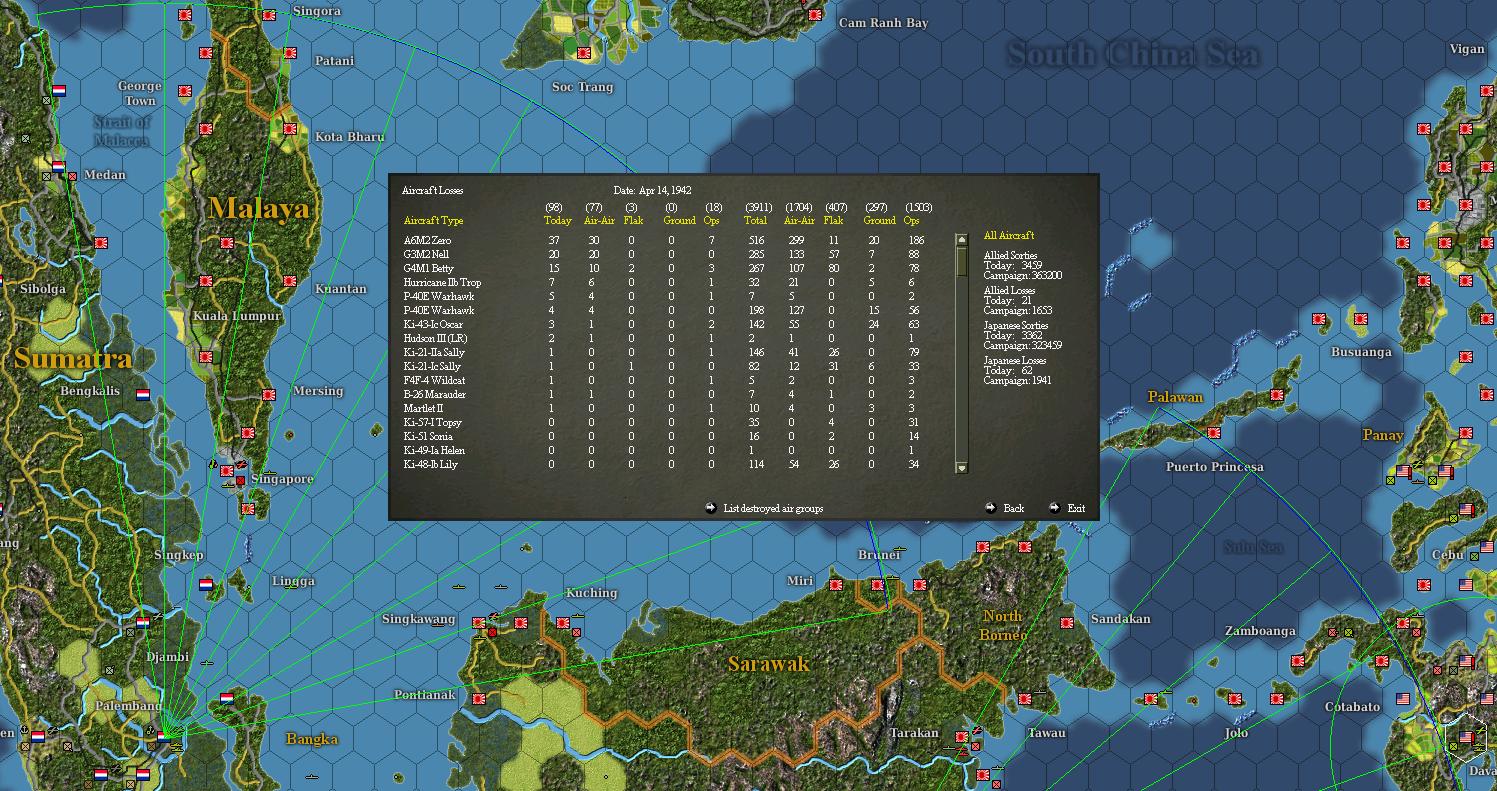1497x791 pixels.
Task: Select the Ki-57-I Topsy row
Action: pyautogui.click(x=663, y=422)
